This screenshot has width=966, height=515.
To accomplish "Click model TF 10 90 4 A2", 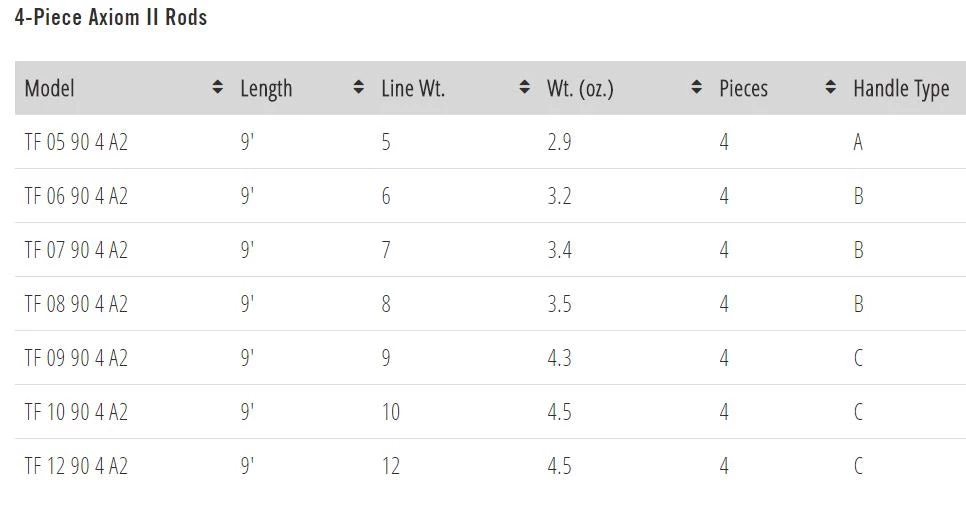I will [x=76, y=412].
